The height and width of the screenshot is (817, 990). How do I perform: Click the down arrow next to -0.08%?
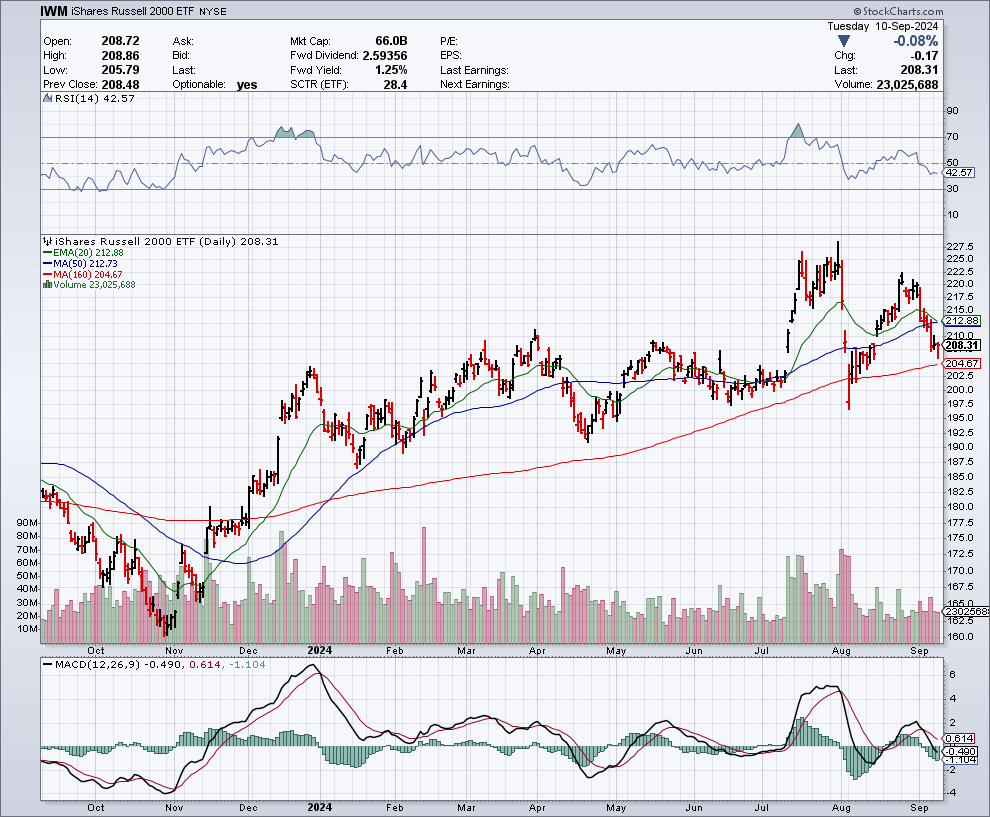coord(844,41)
